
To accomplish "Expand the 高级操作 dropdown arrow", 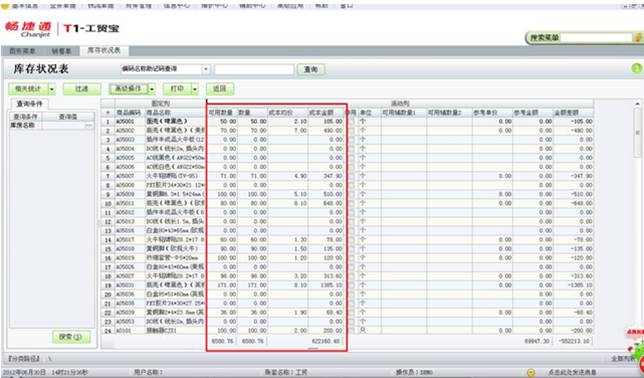I will tap(152, 89).
